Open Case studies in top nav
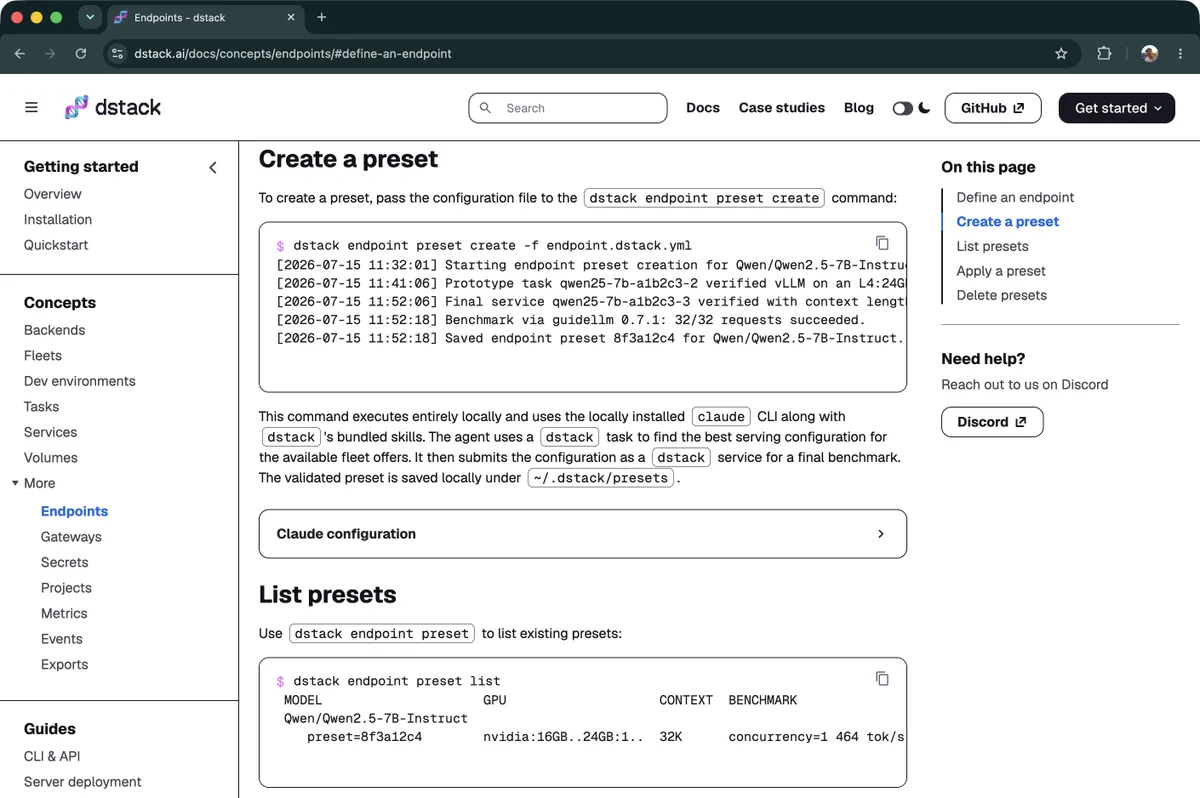Viewport: 1200px width, 798px height. [x=782, y=108]
